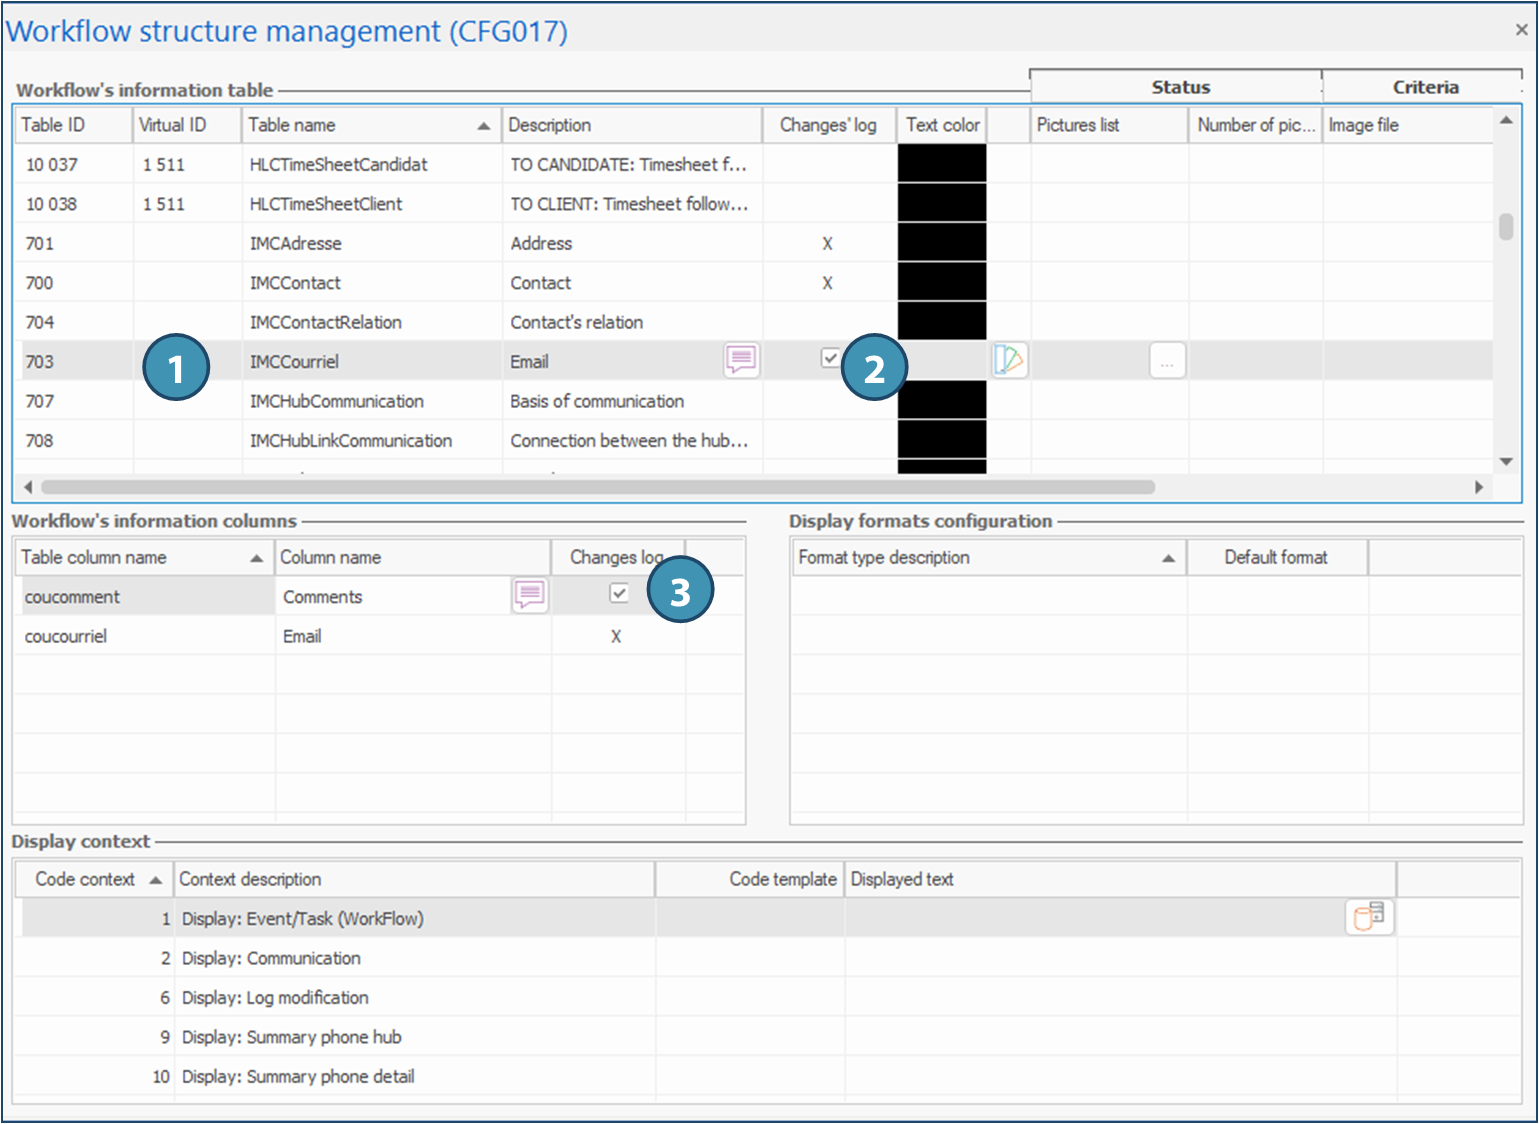Toggle the Changes' log mark in the IMCAdresse row
Viewport: 1539px width, 1124px height.
point(827,244)
